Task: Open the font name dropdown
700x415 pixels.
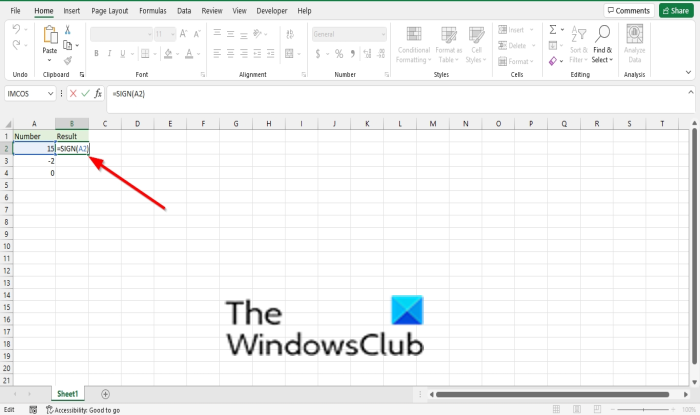Action: tap(150, 34)
